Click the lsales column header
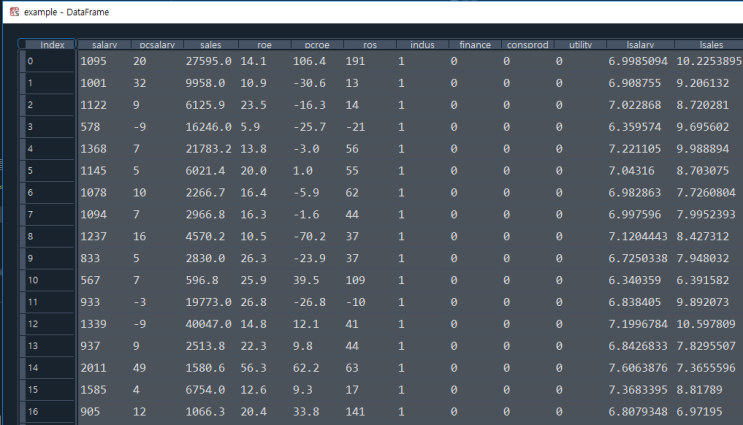The width and height of the screenshot is (743, 425). point(711,44)
